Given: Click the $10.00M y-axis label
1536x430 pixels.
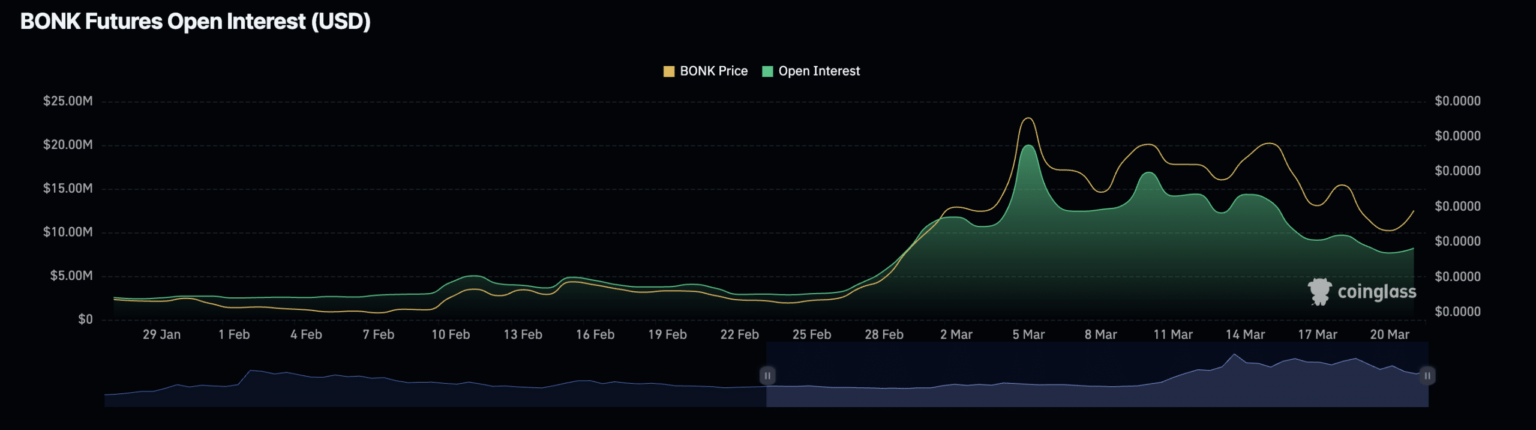Looking at the screenshot, I should (68, 232).
